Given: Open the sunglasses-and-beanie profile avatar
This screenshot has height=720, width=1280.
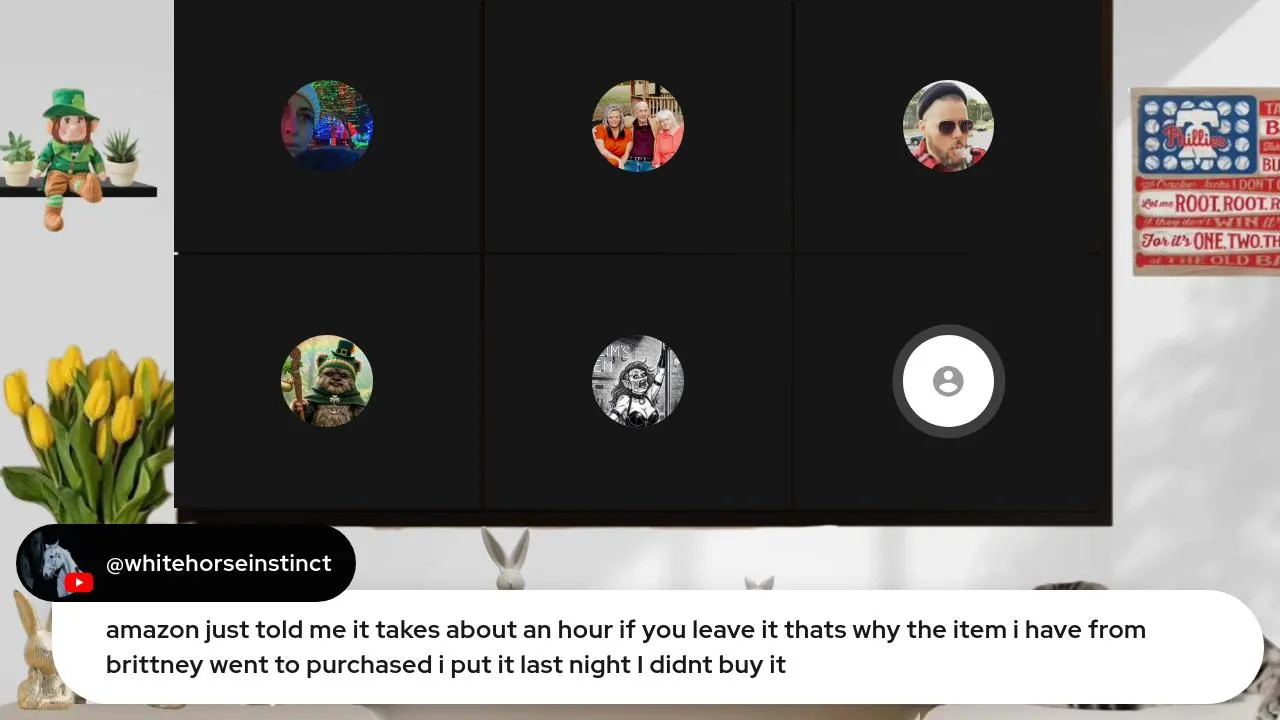Looking at the screenshot, I should (948, 126).
